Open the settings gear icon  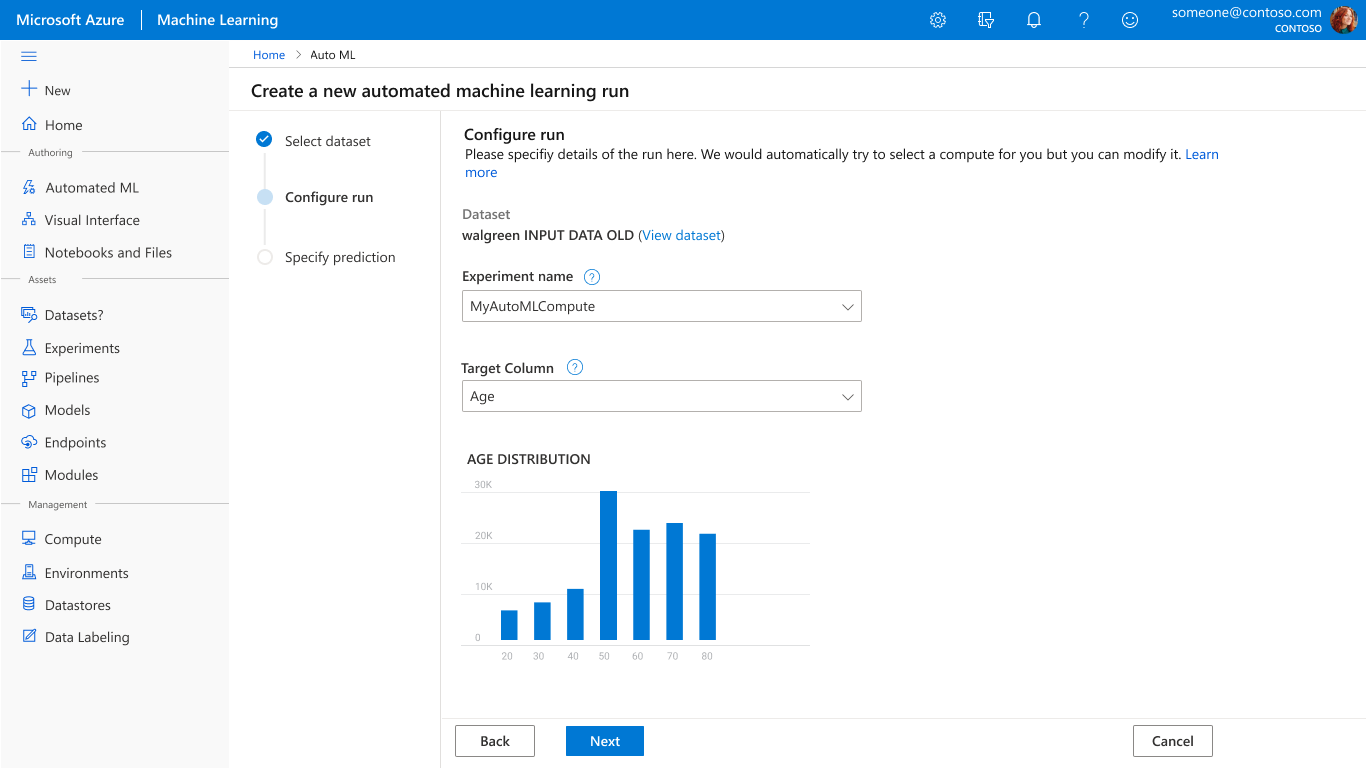tap(938, 20)
